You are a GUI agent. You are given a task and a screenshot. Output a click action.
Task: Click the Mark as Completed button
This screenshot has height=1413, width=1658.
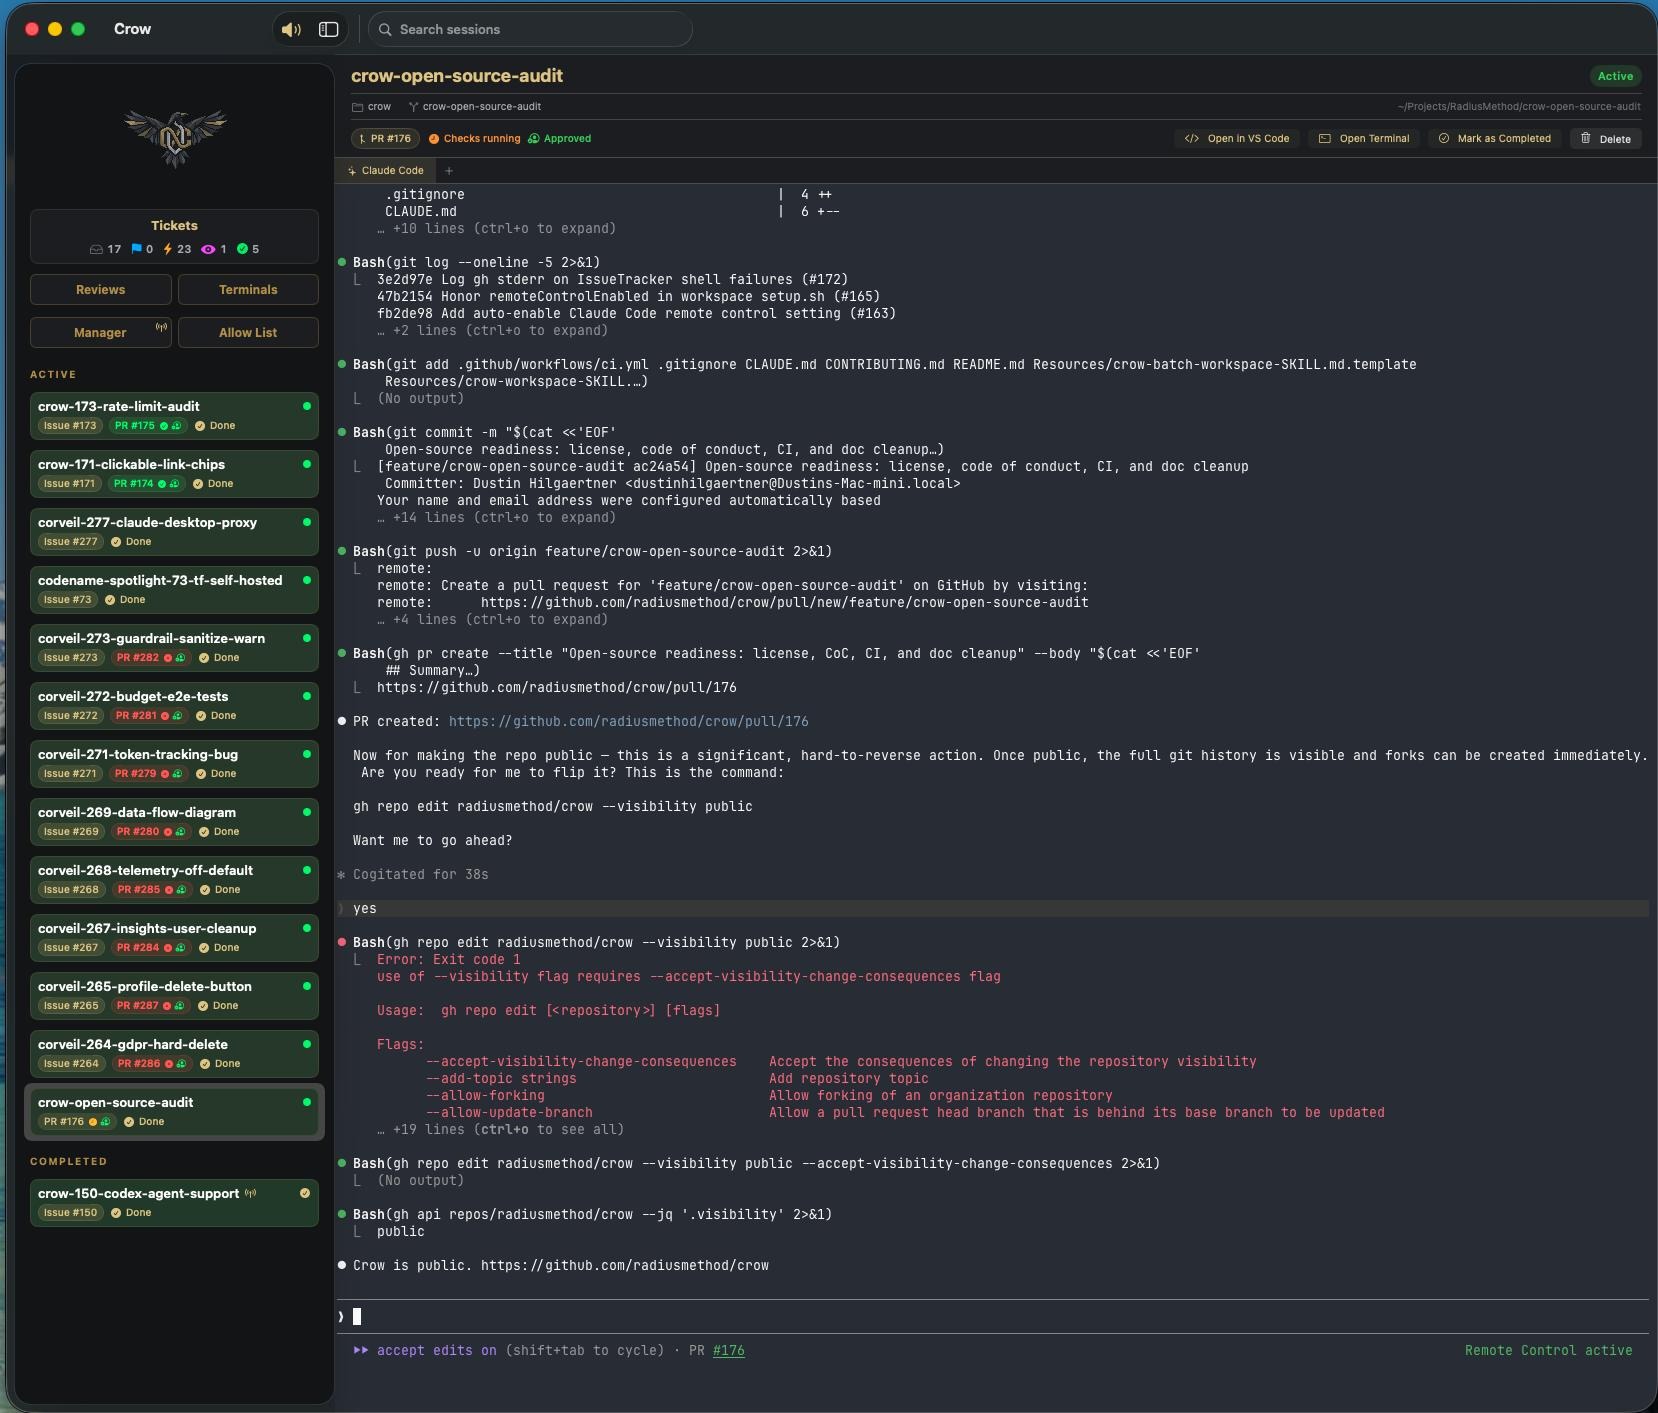coord(1494,138)
